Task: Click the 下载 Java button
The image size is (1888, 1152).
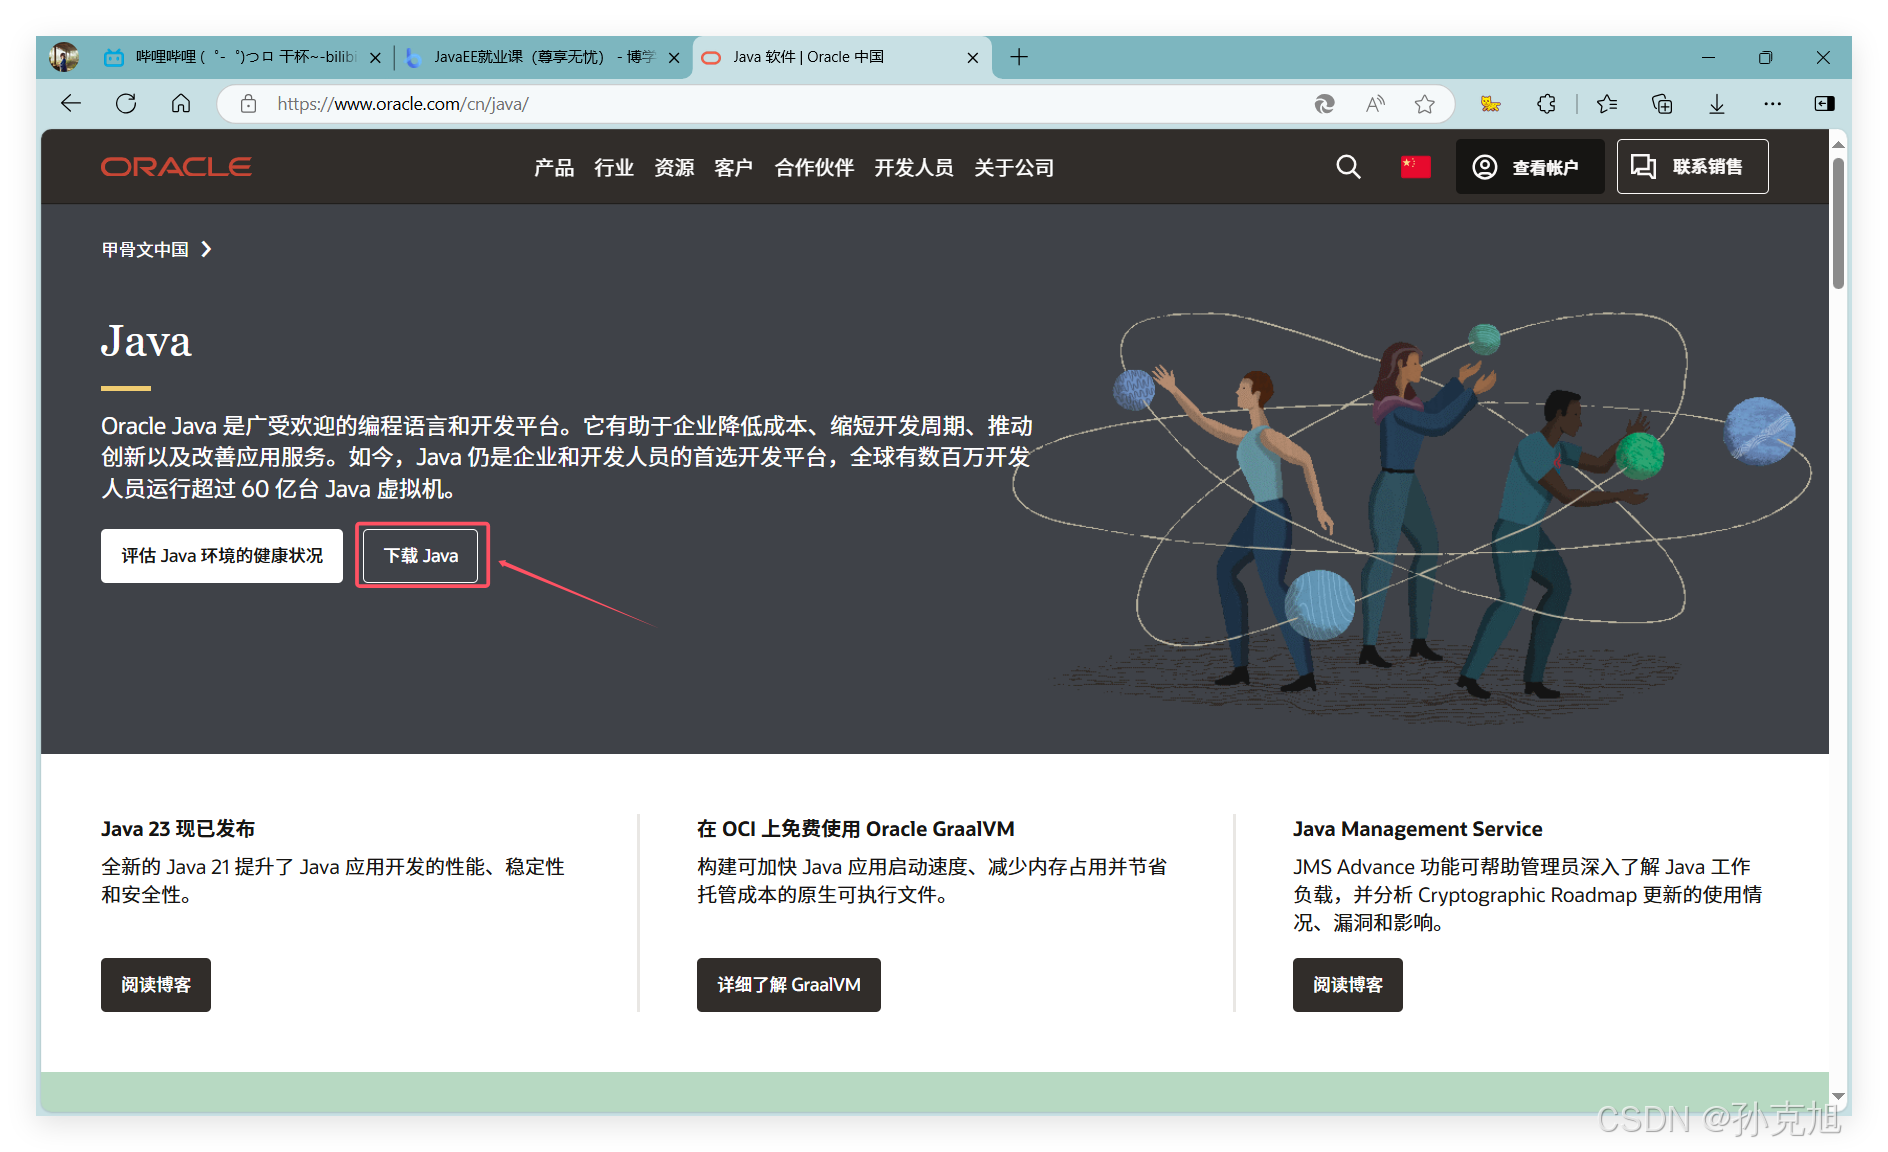Action: point(421,556)
